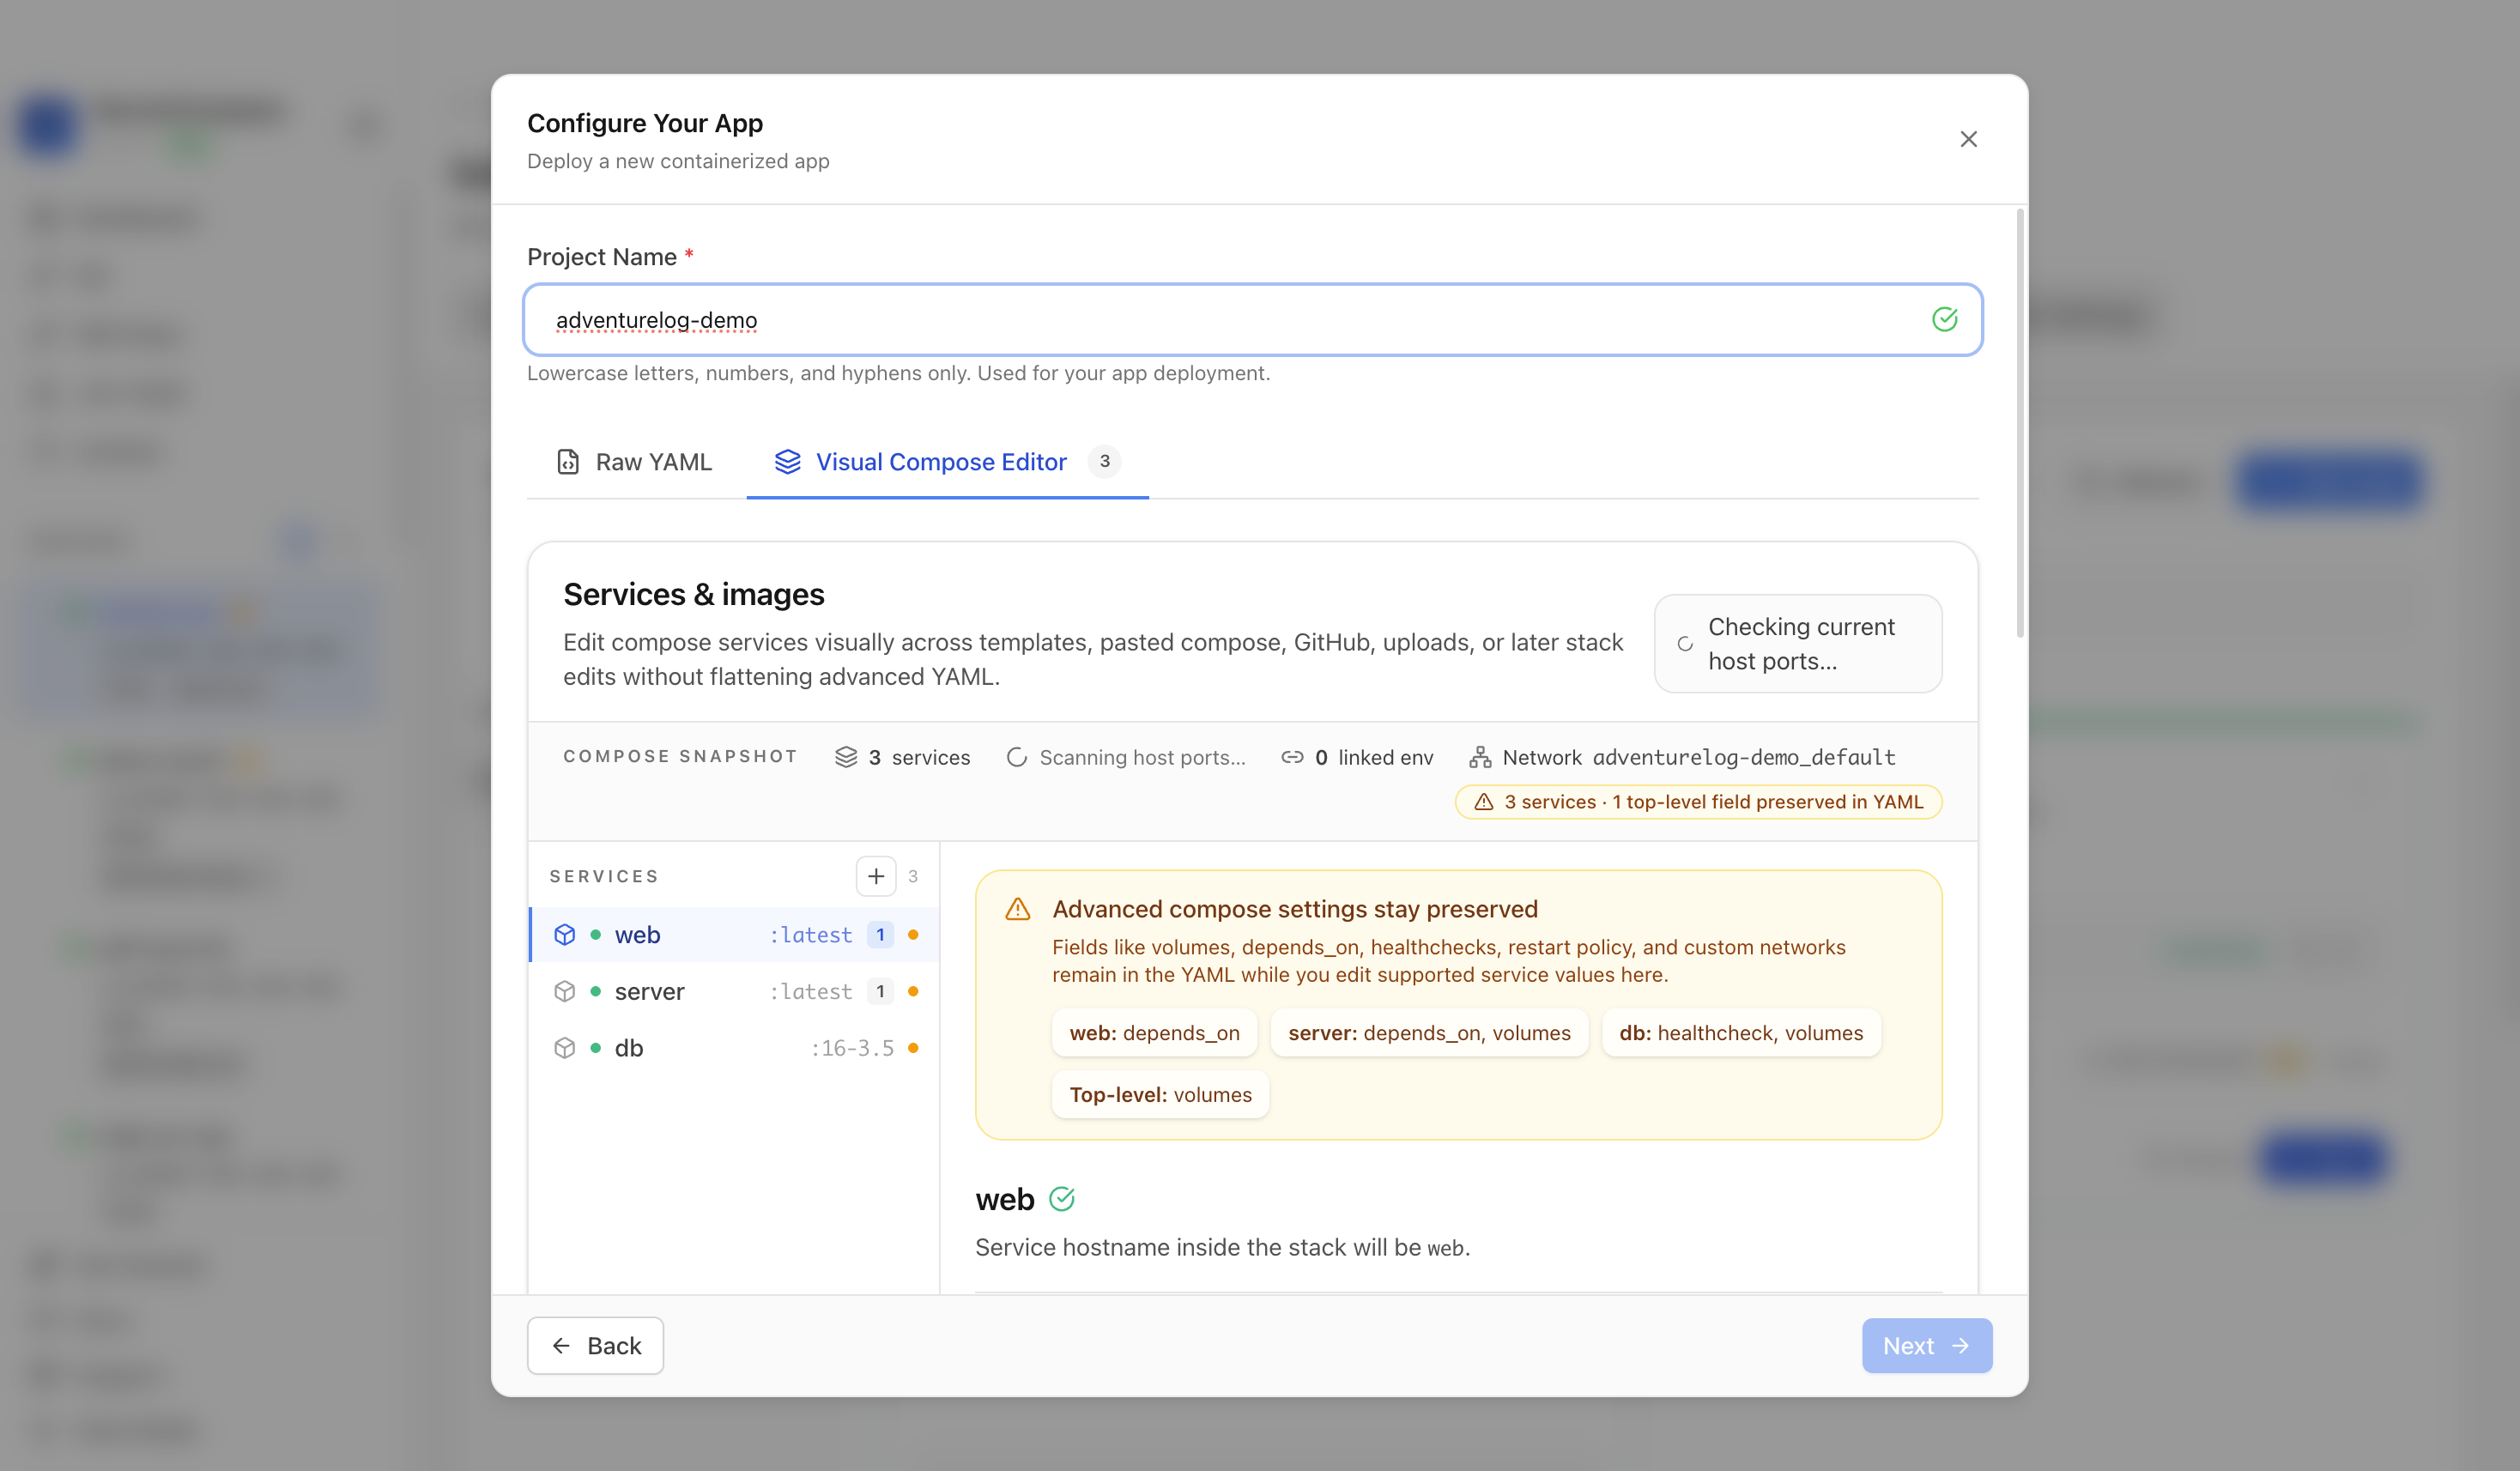Screen dimensions: 2520x1471
Task: Click the 0 linked env text
Action: click(x=1373, y=757)
